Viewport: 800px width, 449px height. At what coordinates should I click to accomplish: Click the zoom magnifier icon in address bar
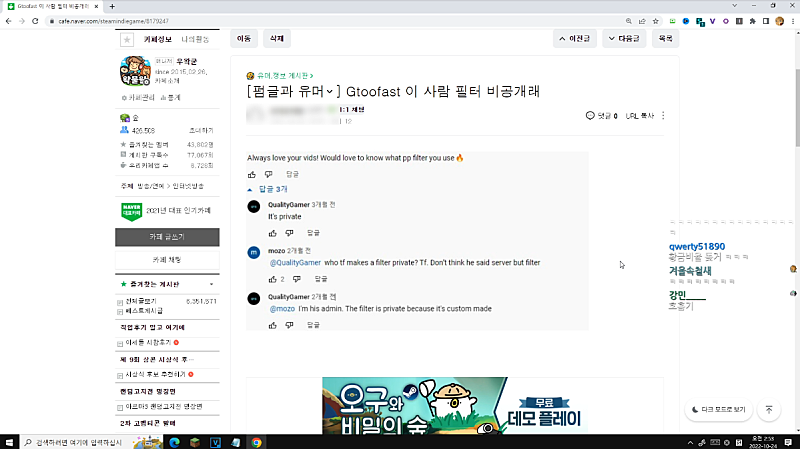tap(629, 21)
